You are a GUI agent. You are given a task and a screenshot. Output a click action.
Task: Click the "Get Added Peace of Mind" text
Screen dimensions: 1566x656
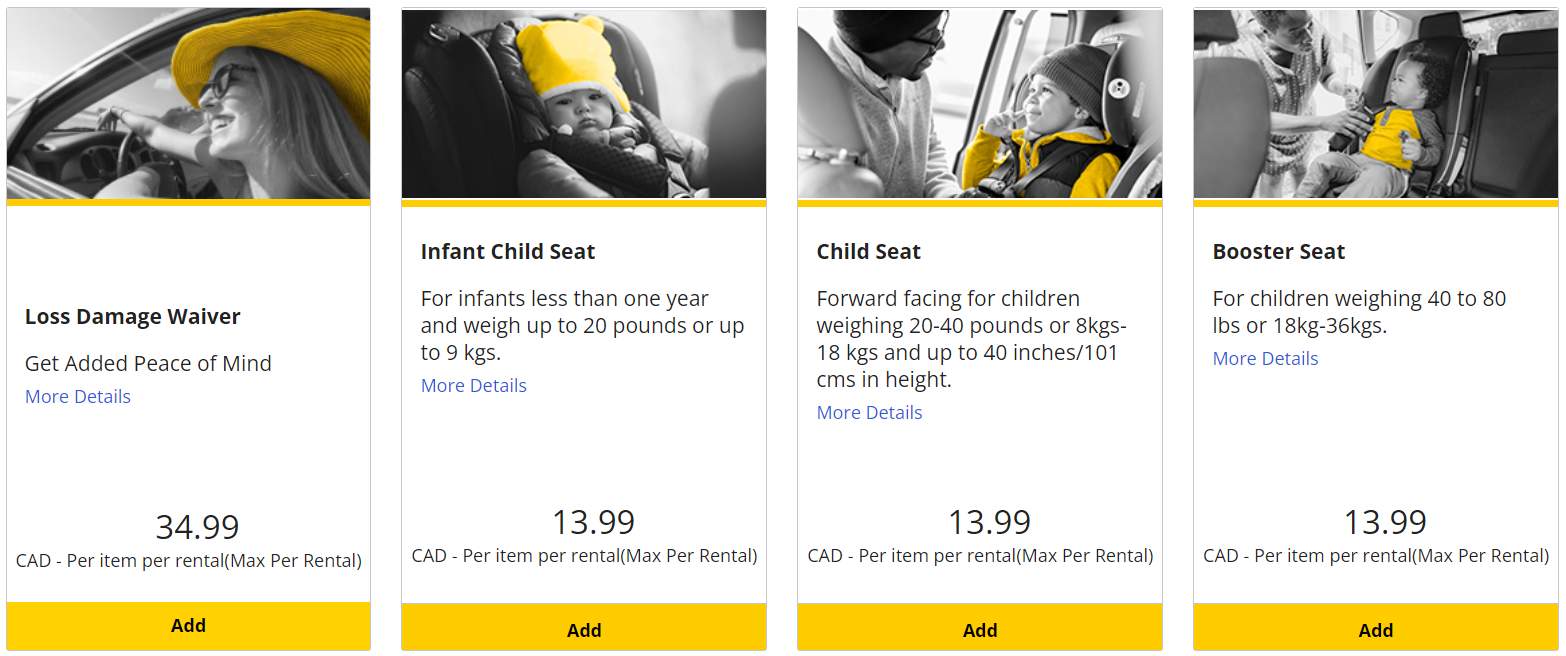148,364
